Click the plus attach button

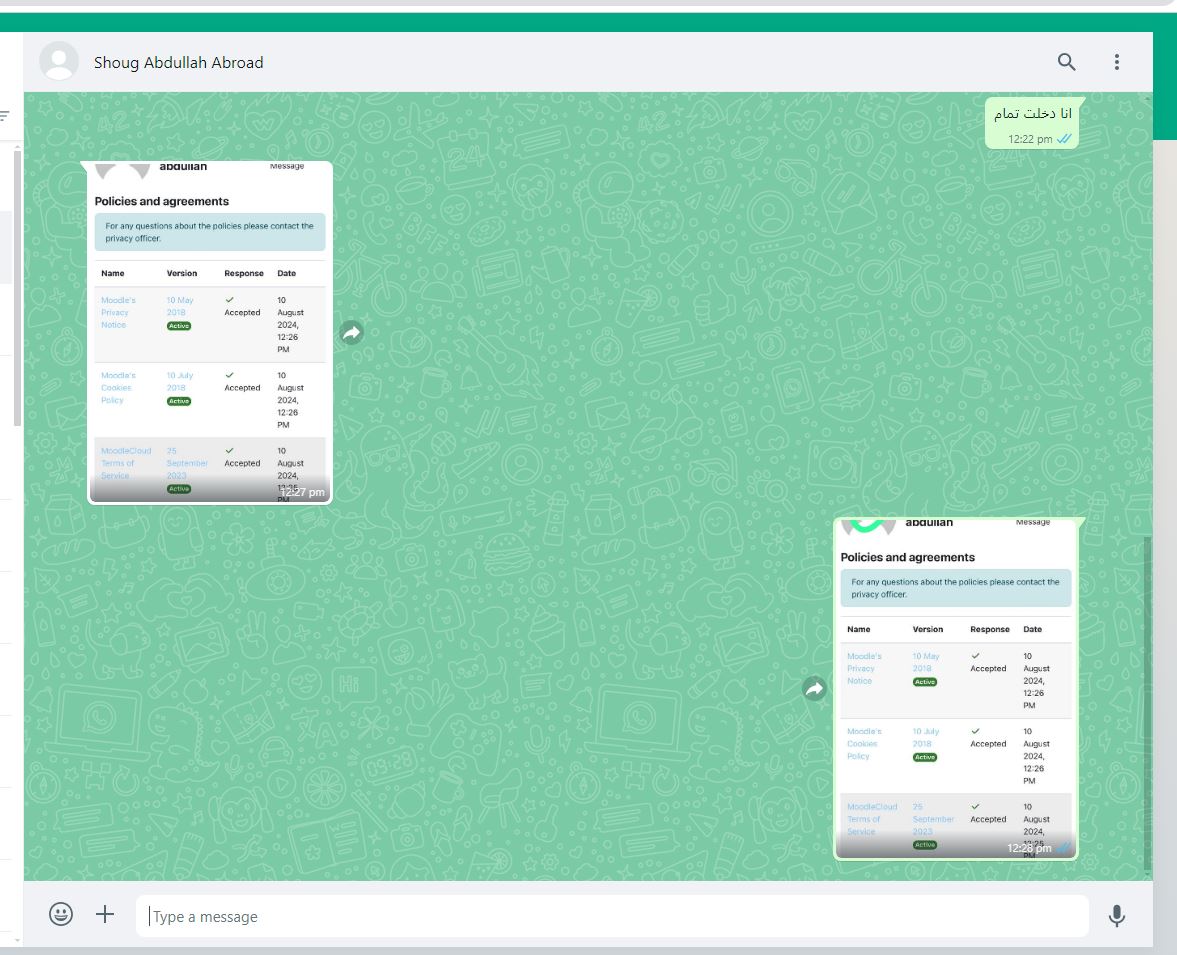click(x=105, y=914)
